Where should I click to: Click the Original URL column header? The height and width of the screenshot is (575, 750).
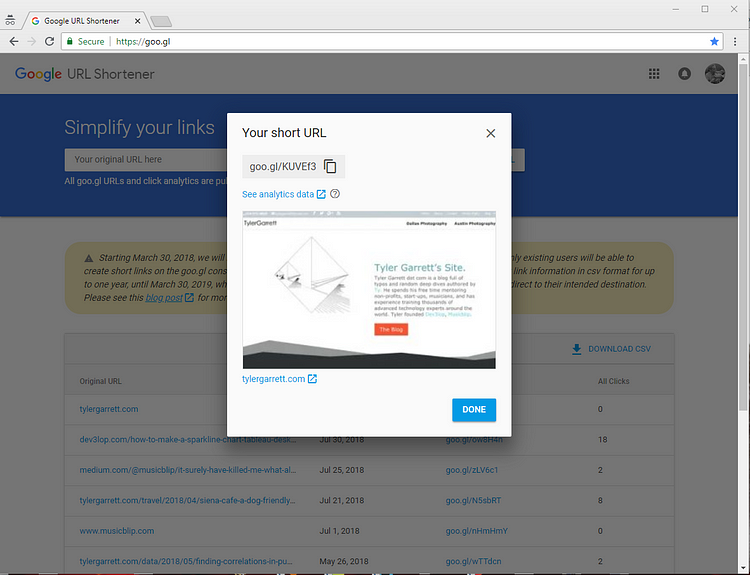(x=100, y=381)
